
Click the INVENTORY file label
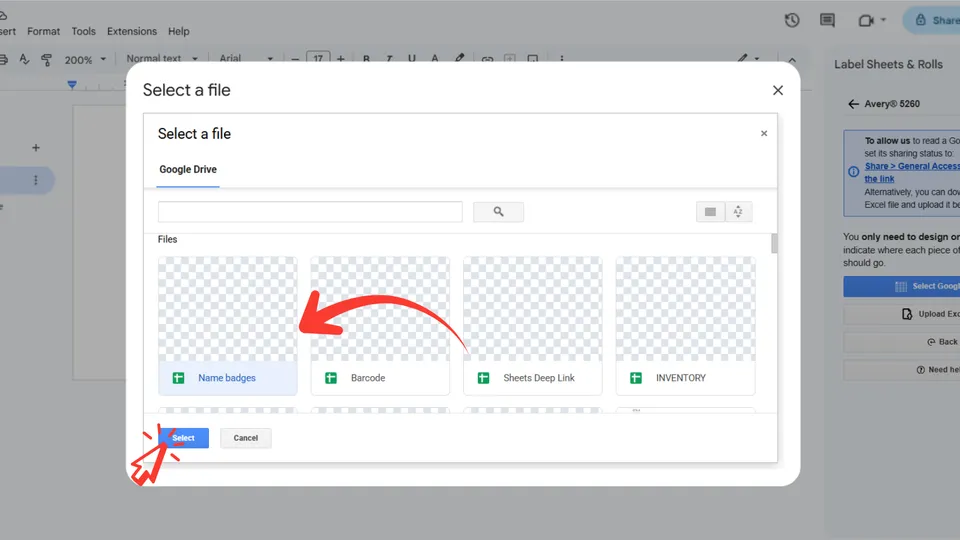pos(681,378)
